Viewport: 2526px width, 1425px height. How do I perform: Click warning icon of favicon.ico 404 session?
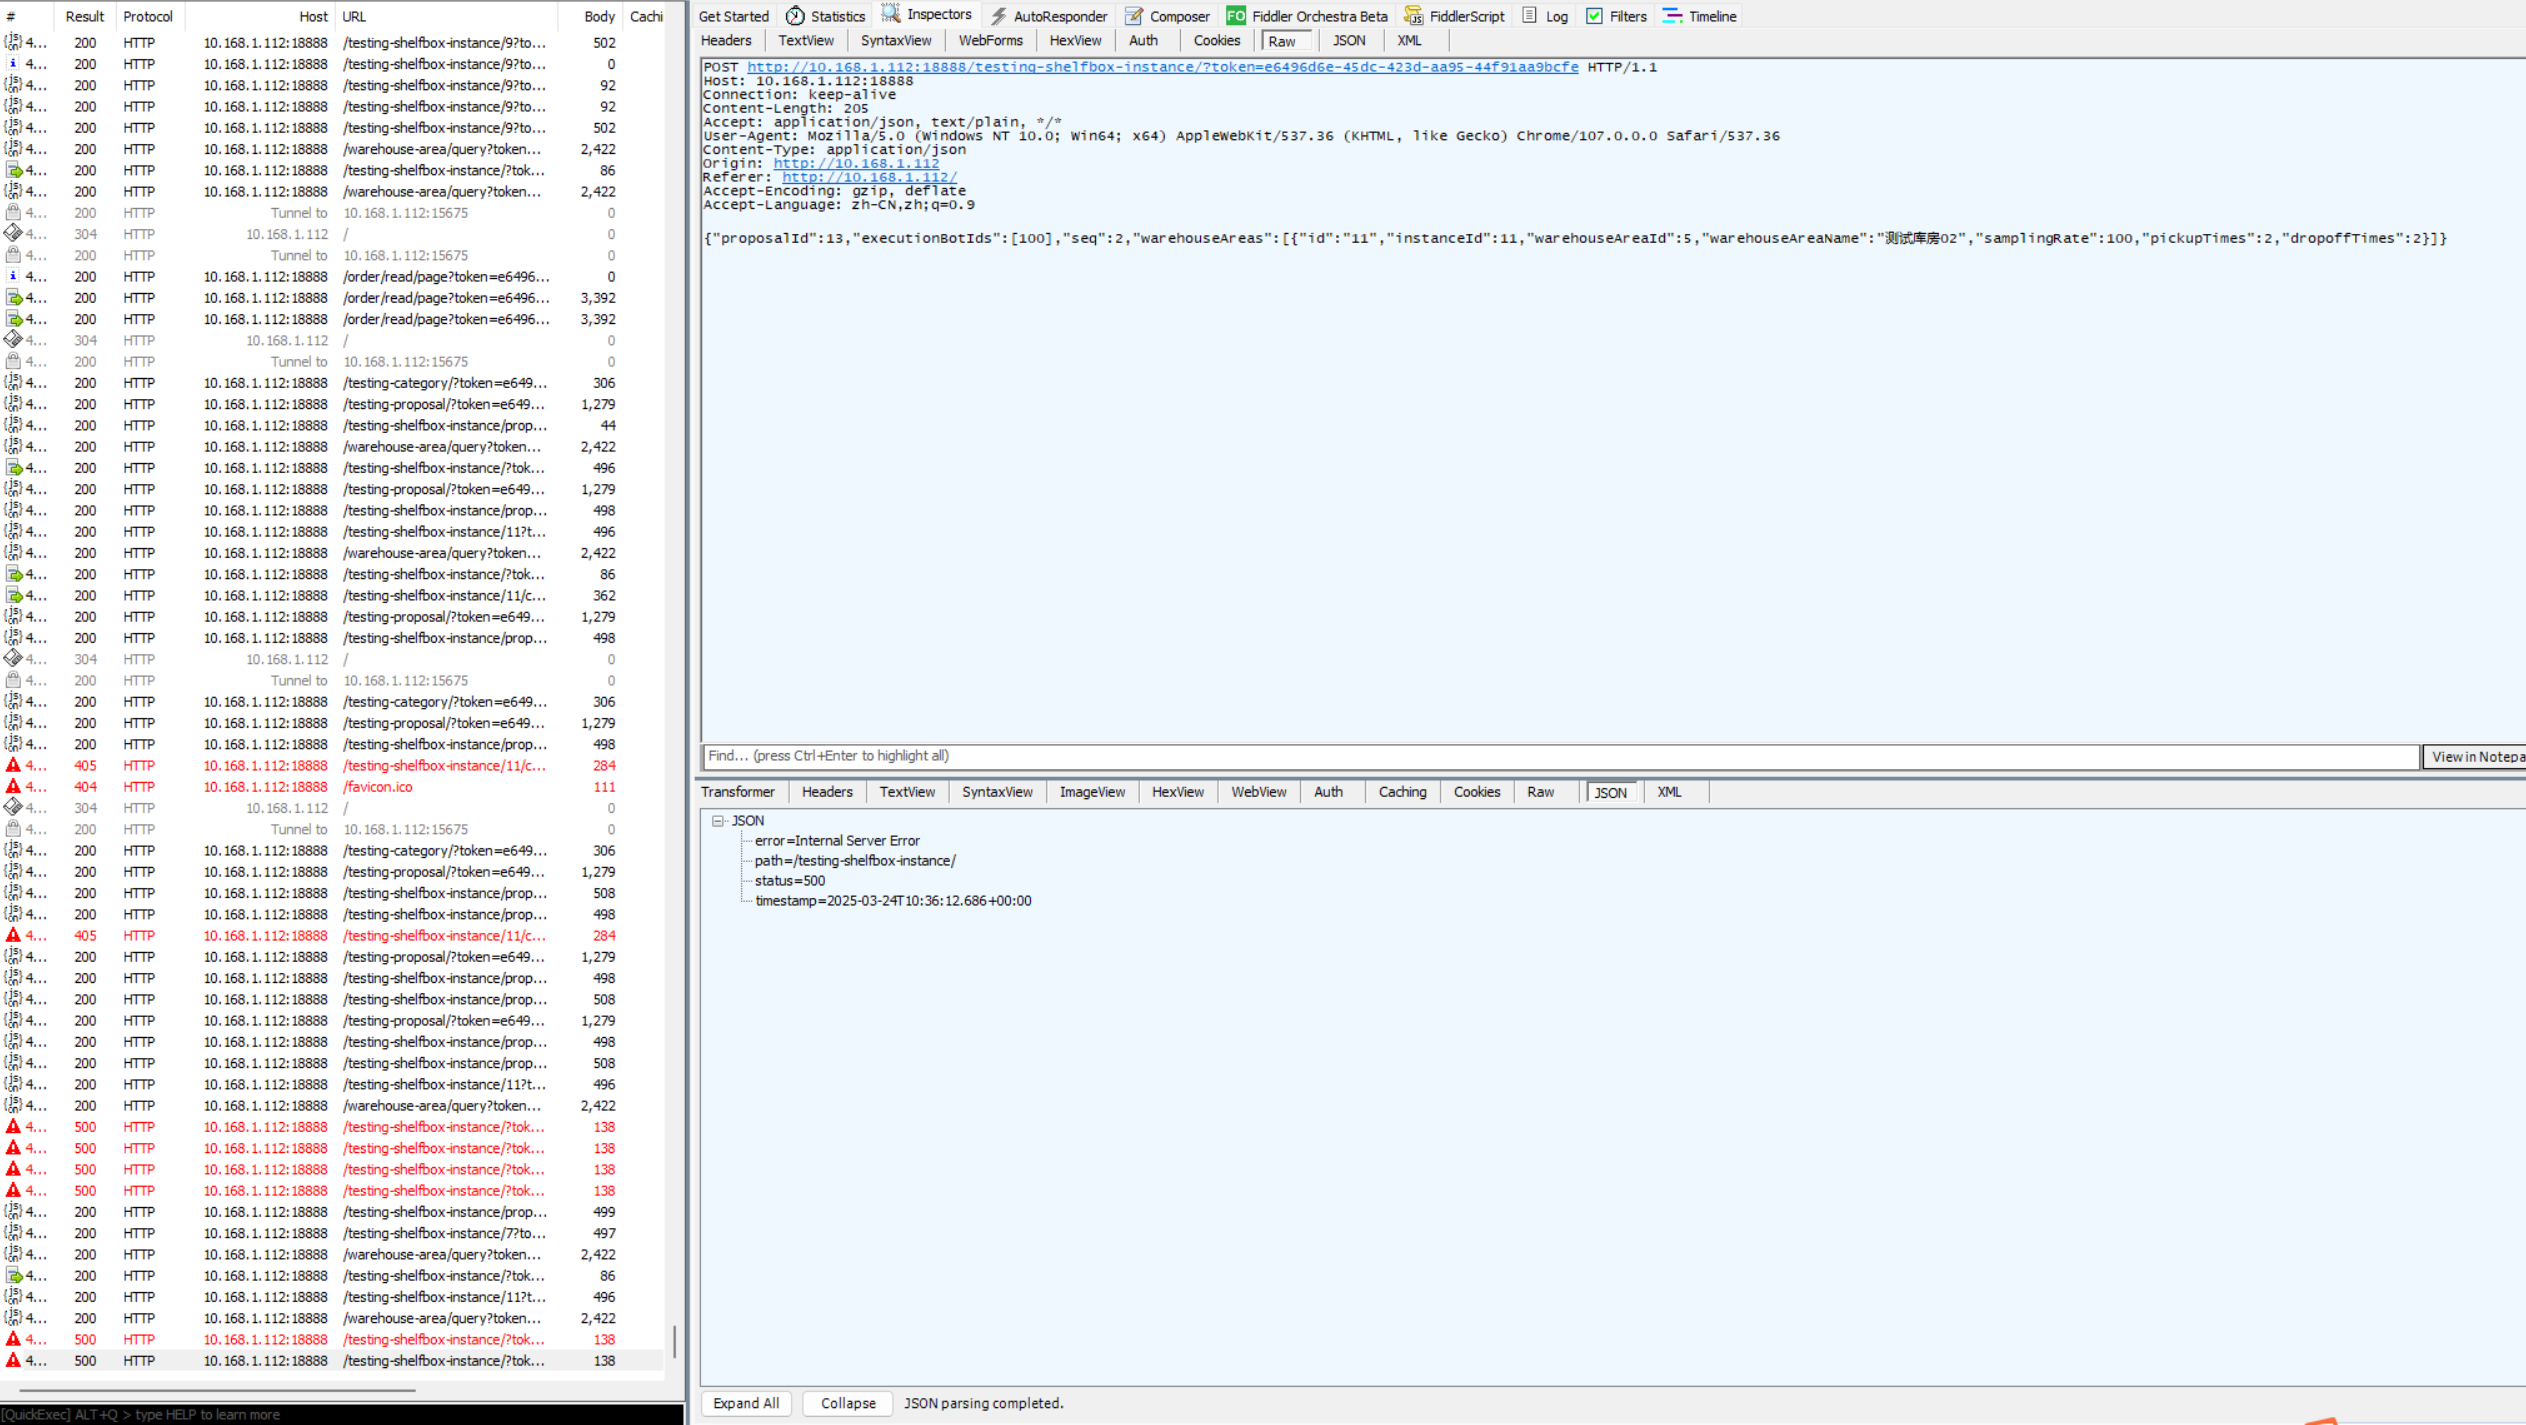click(x=13, y=786)
